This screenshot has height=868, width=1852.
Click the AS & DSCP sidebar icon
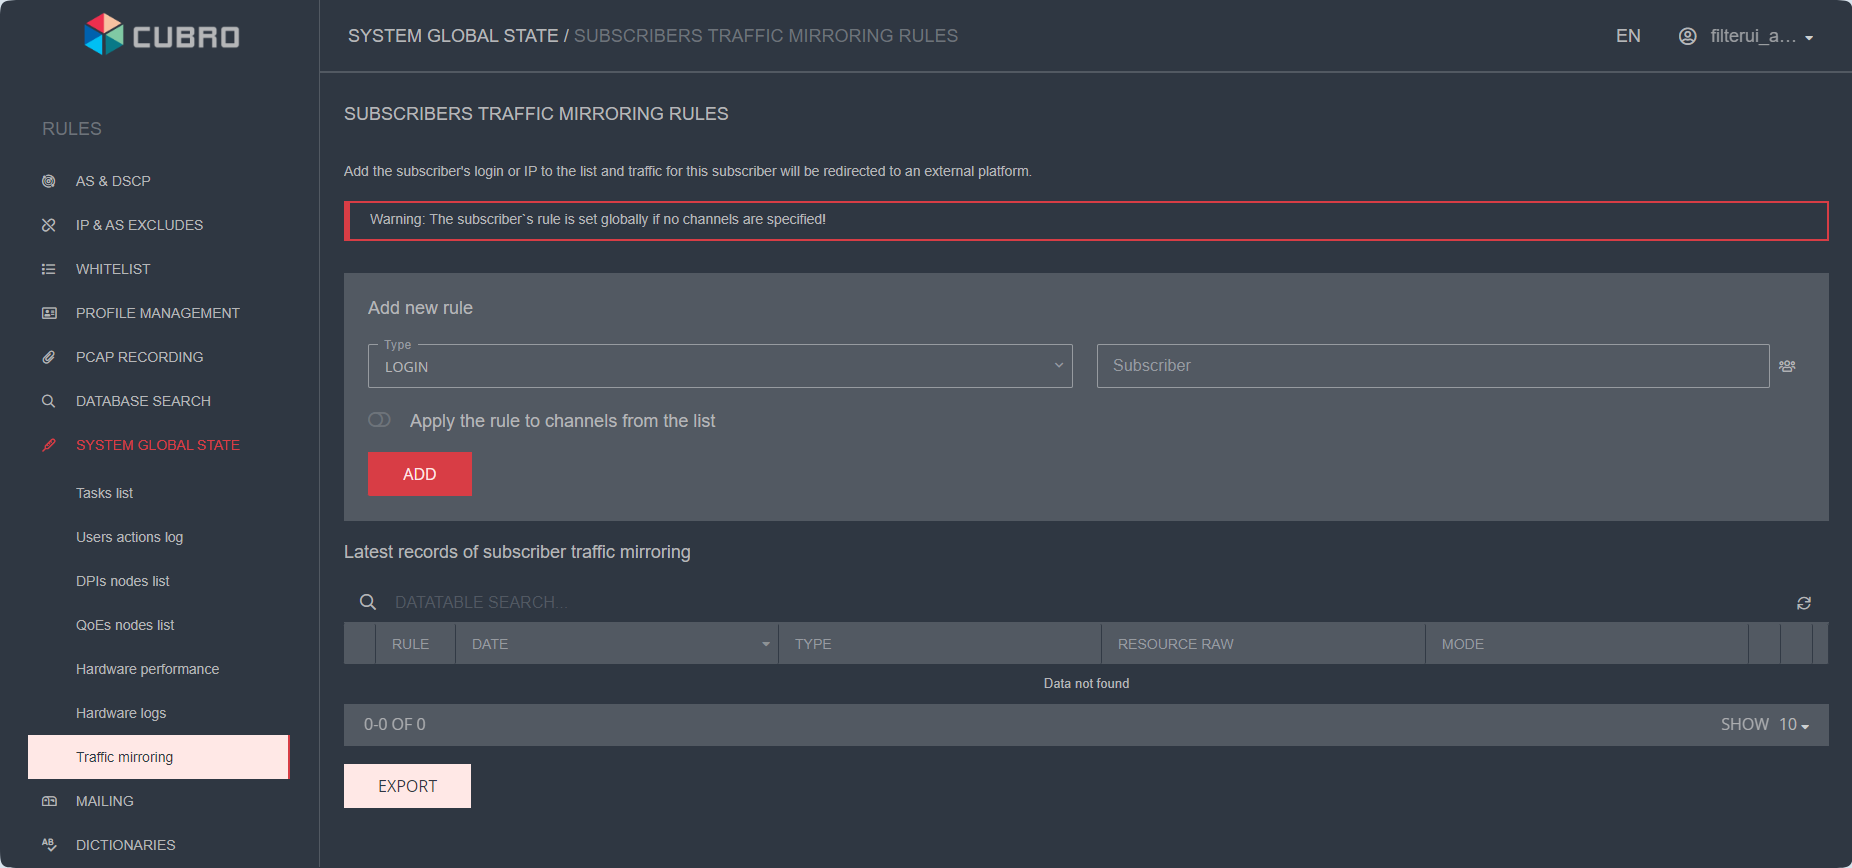coord(48,181)
